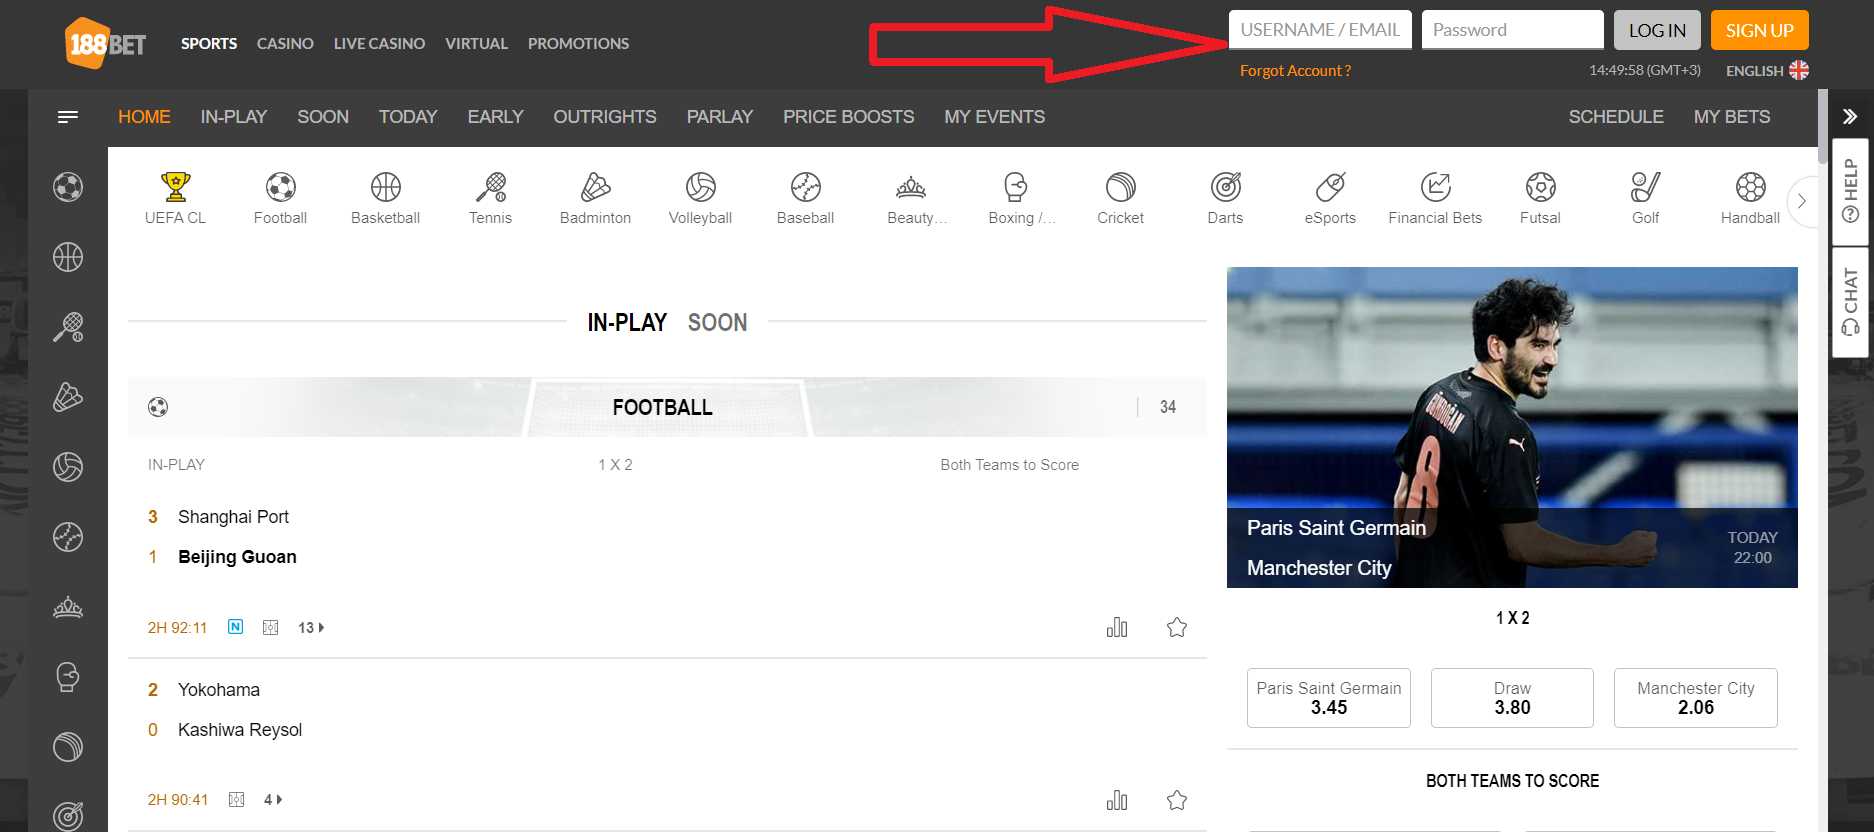The width and height of the screenshot is (1874, 832).
Task: Switch to the IN-PLAY nav tab
Action: 233,117
